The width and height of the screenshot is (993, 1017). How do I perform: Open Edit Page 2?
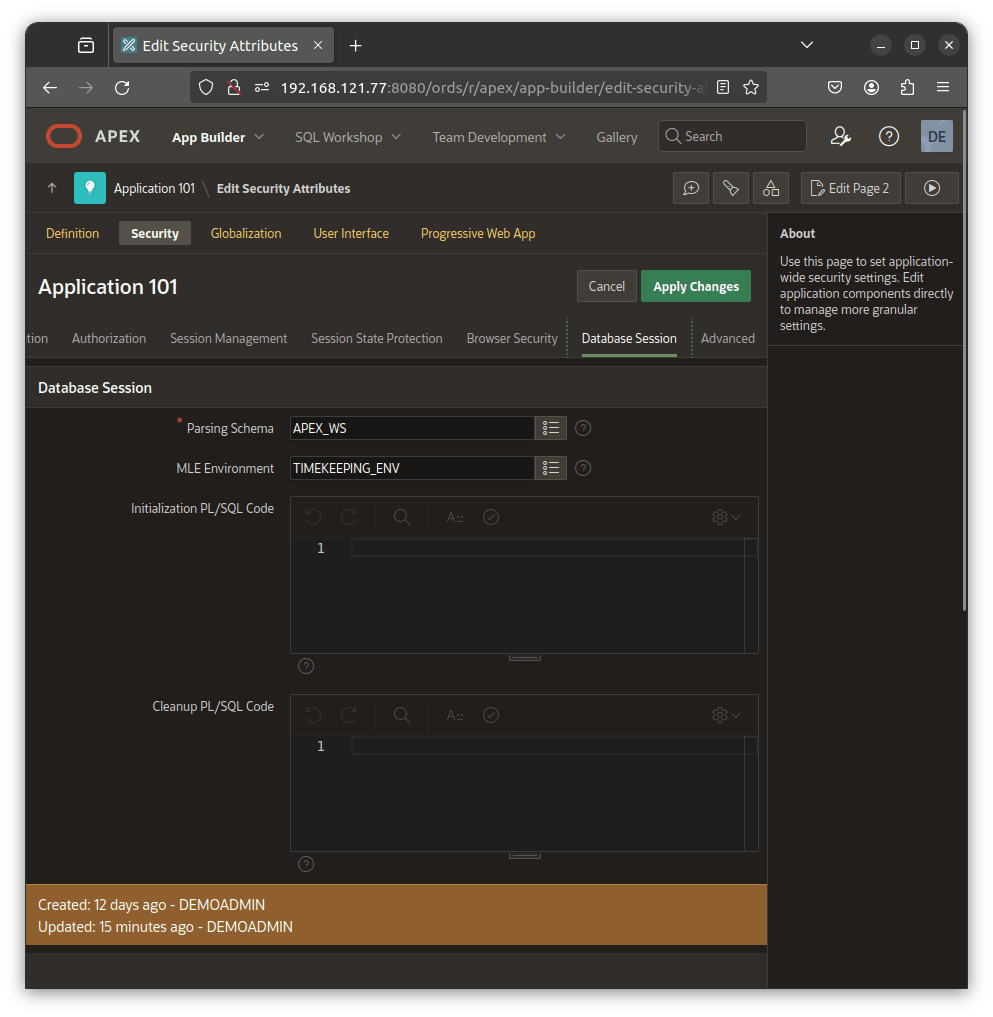pyautogui.click(x=849, y=188)
